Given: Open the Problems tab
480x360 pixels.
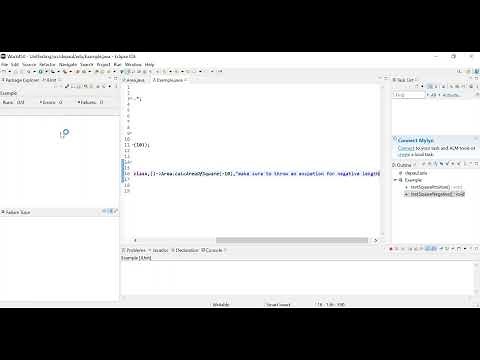Looking at the screenshot, I should point(134,250).
